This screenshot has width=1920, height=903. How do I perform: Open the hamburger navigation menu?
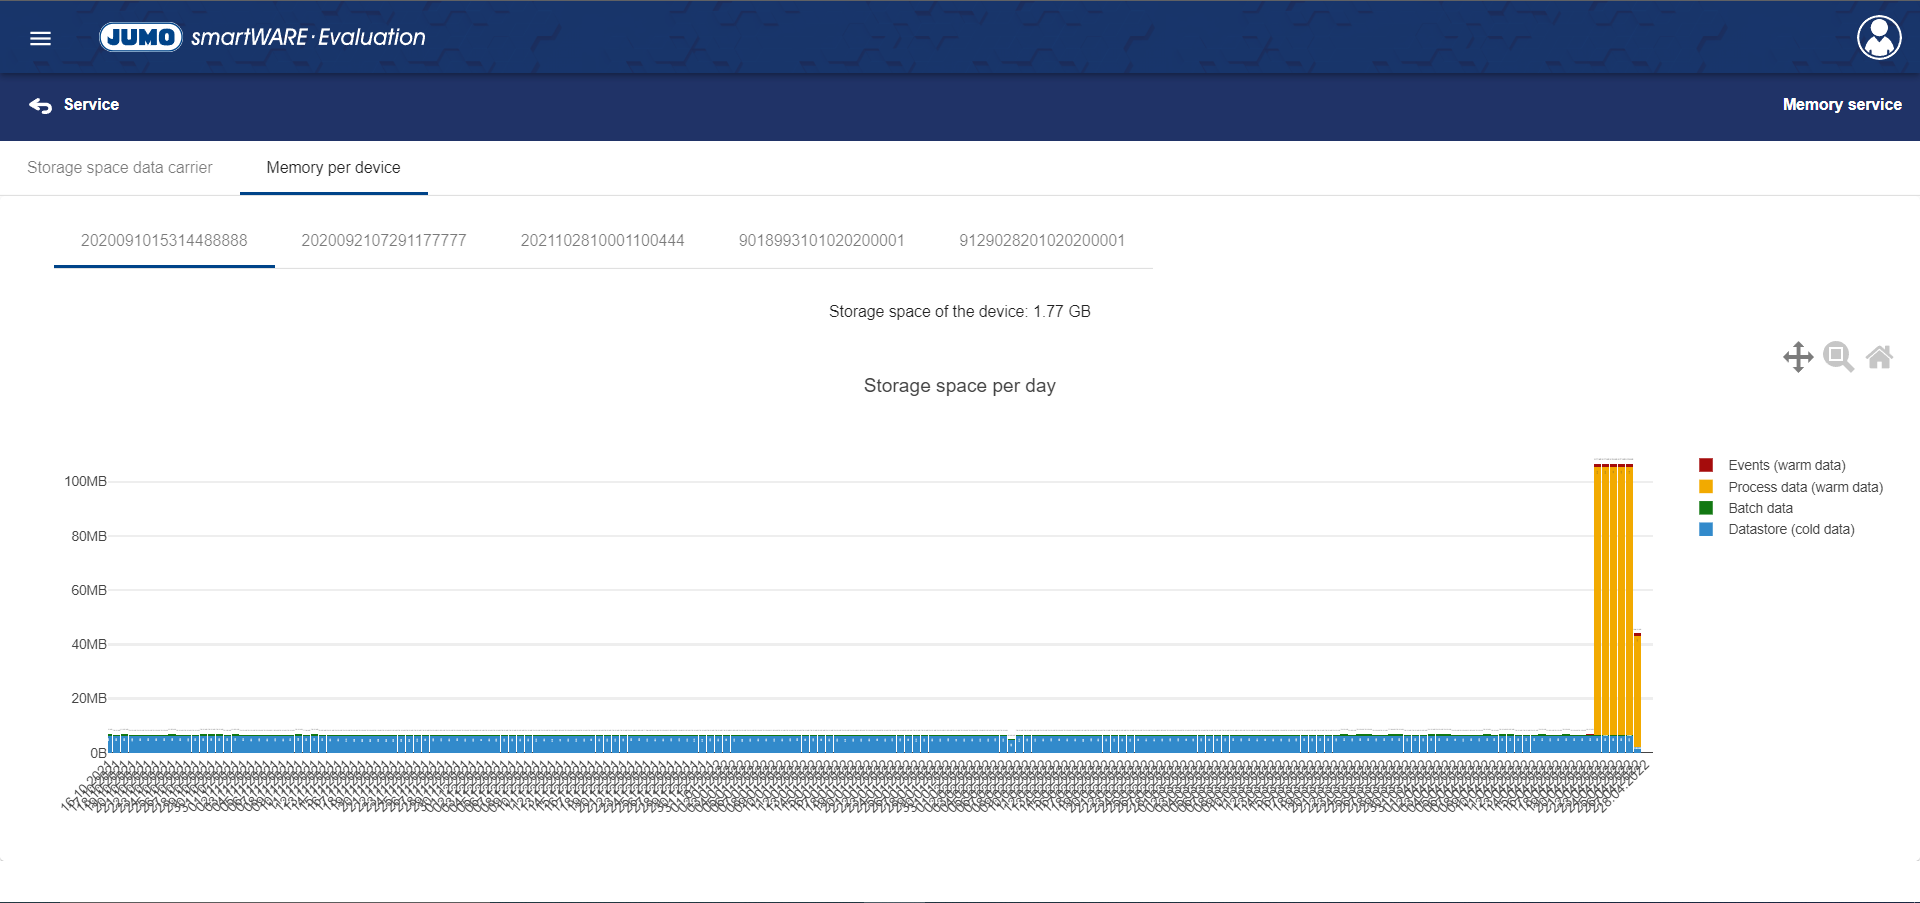[x=40, y=38]
